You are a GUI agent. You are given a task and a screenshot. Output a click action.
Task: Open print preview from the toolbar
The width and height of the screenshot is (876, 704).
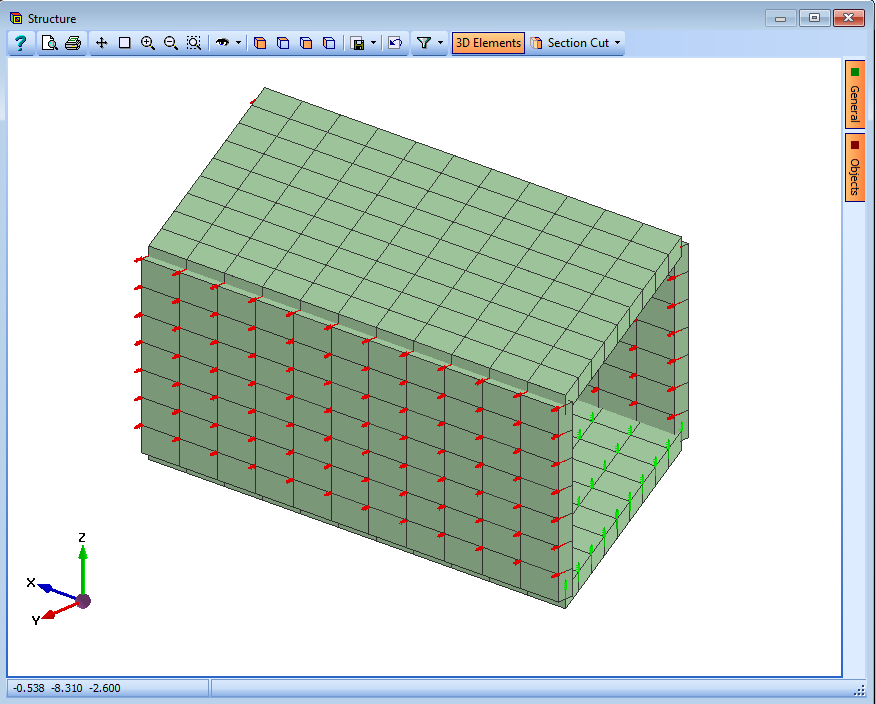coord(50,43)
